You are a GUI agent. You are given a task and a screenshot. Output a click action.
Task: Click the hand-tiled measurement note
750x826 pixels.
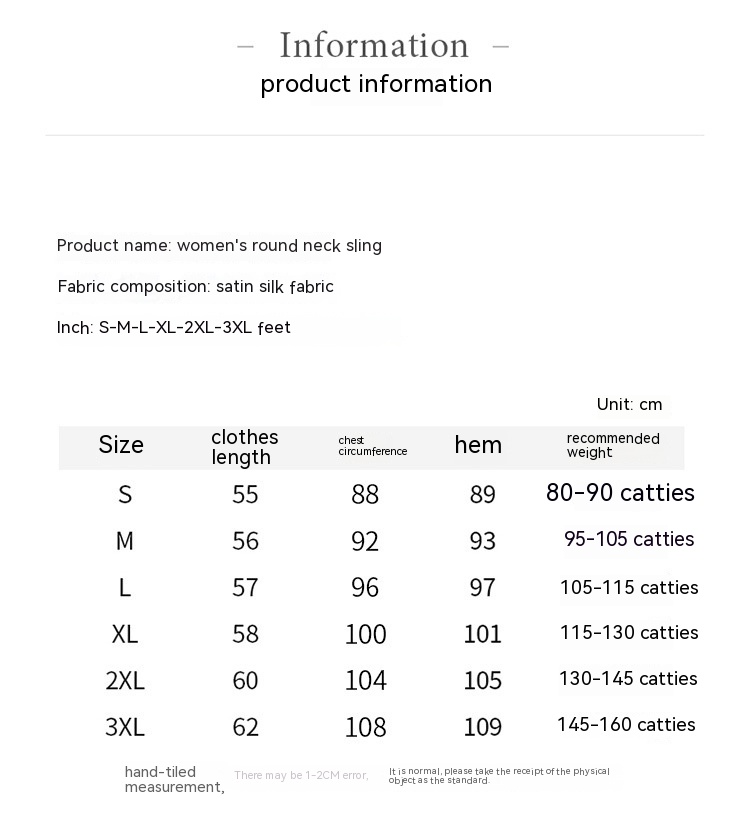pos(174,779)
